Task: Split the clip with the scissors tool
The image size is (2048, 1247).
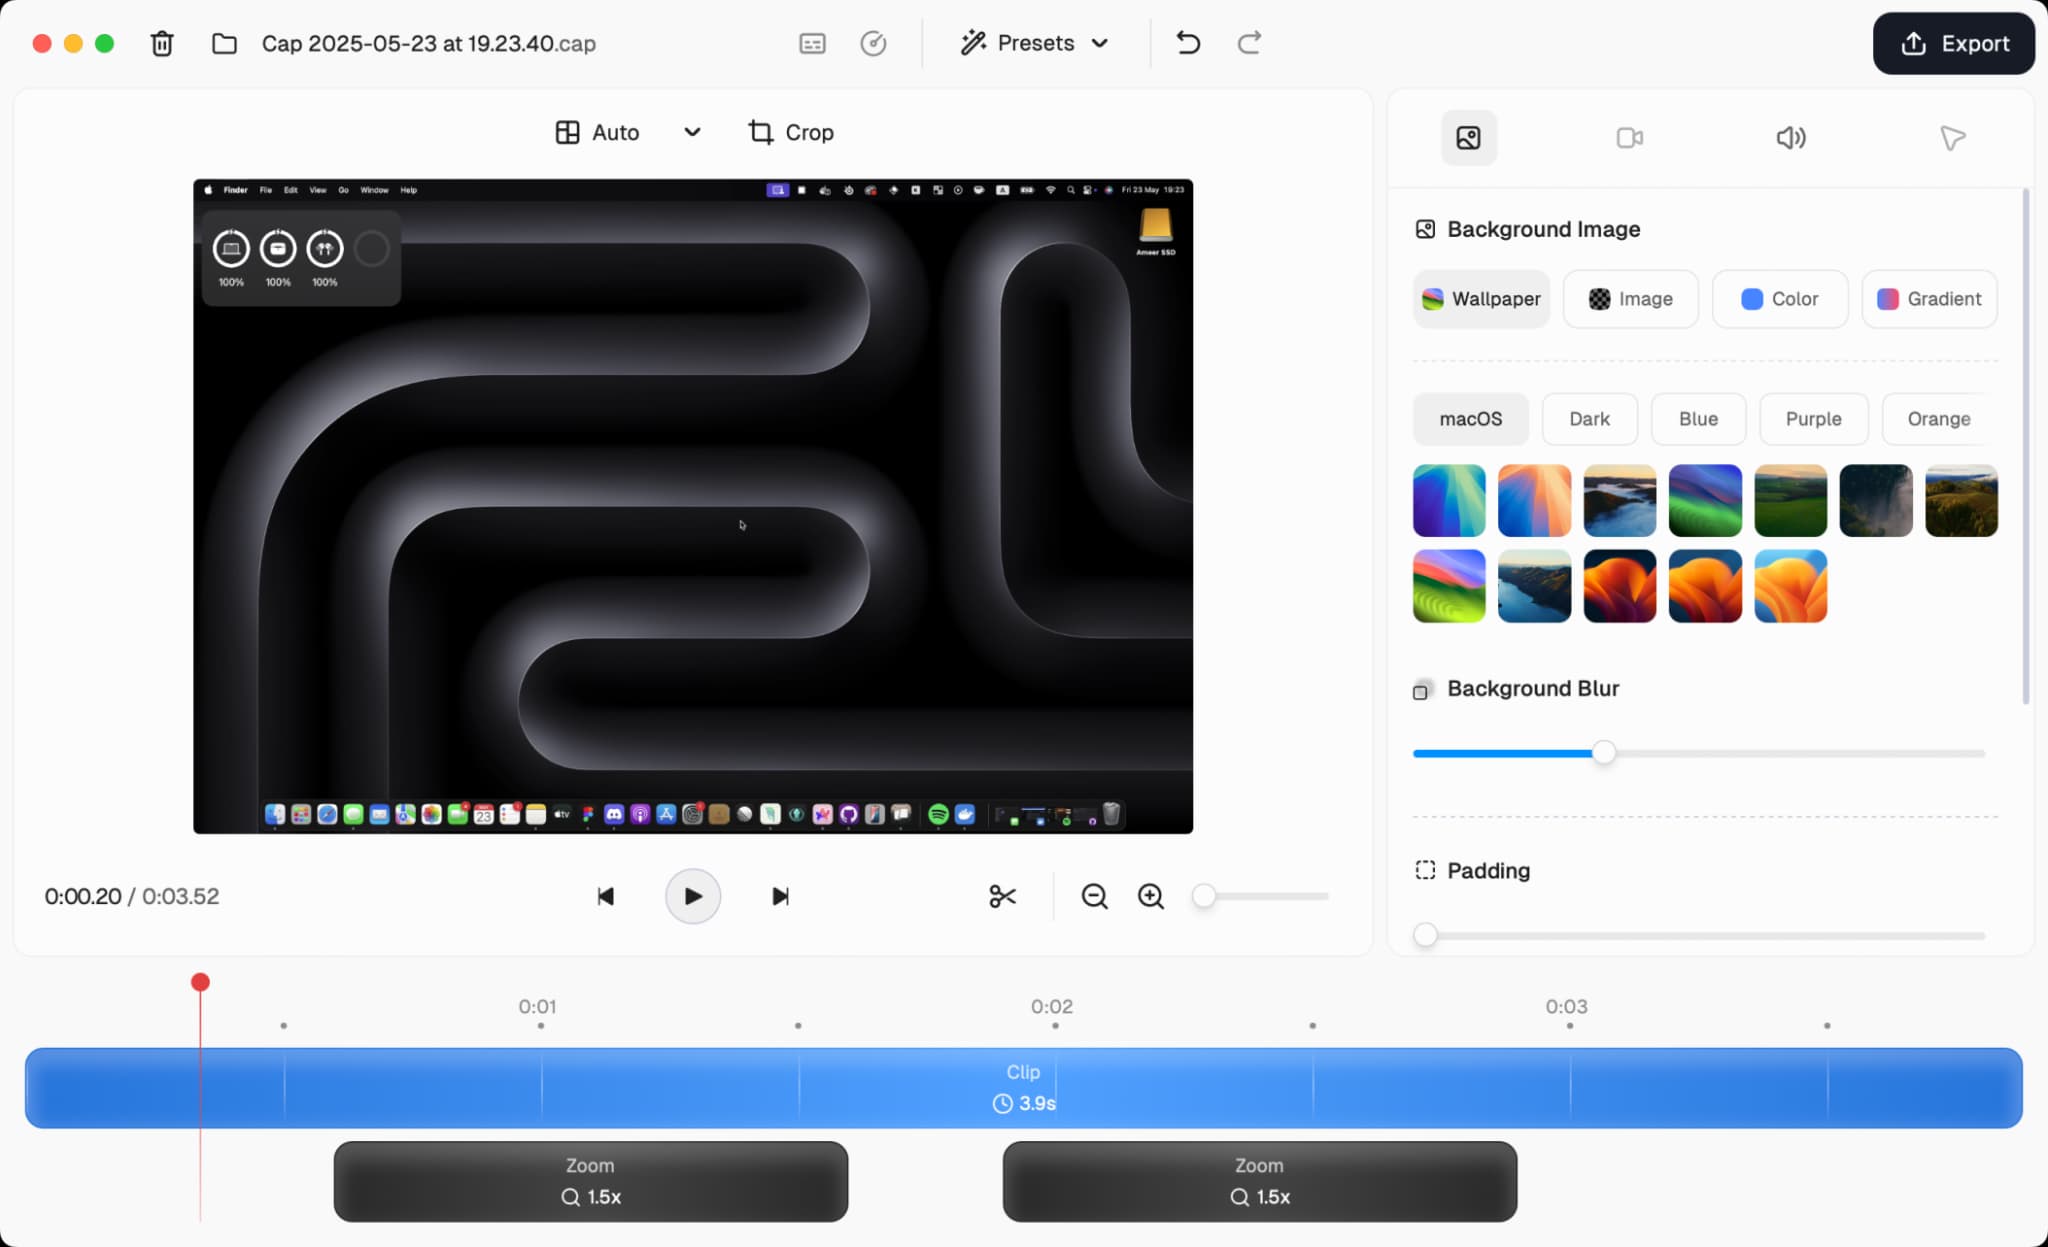Action: coord(1003,896)
